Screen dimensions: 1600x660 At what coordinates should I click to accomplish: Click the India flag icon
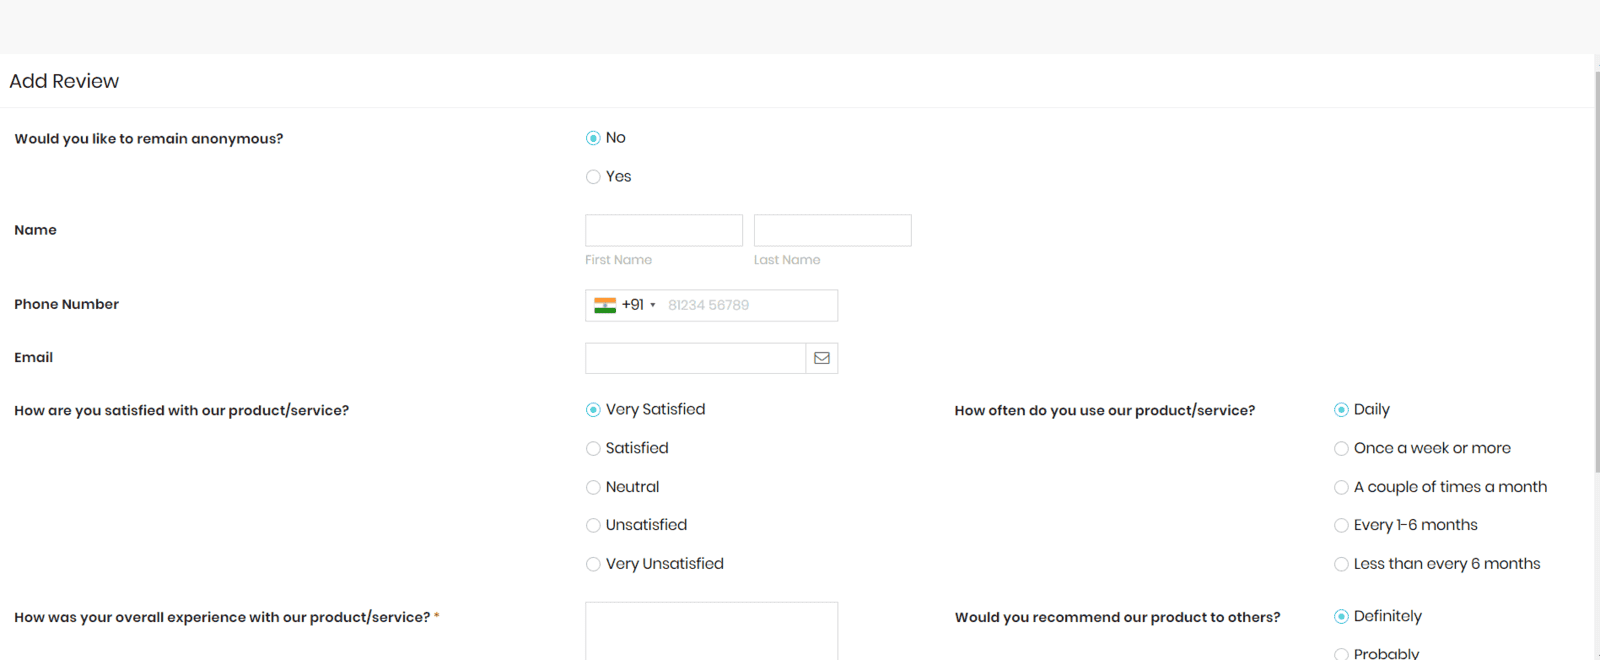pos(605,305)
